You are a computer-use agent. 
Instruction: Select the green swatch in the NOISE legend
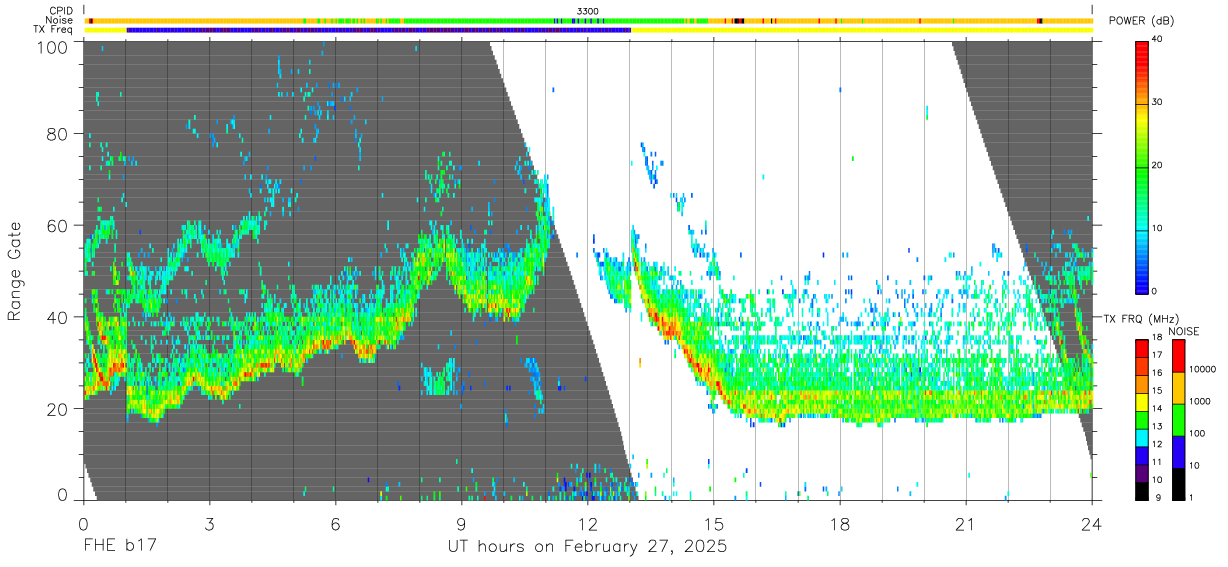tap(1178, 420)
